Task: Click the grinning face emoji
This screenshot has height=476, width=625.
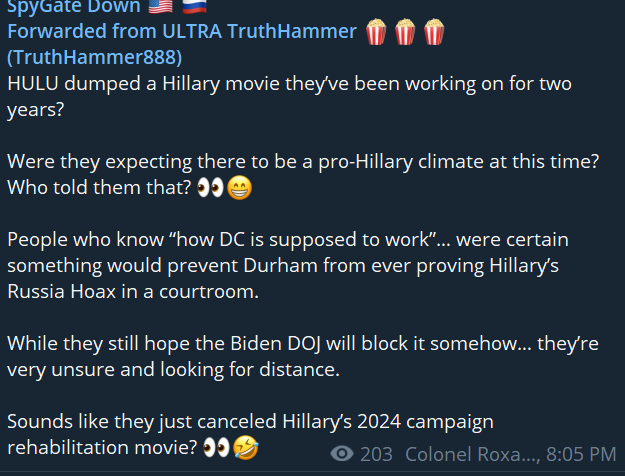Action: [240, 188]
